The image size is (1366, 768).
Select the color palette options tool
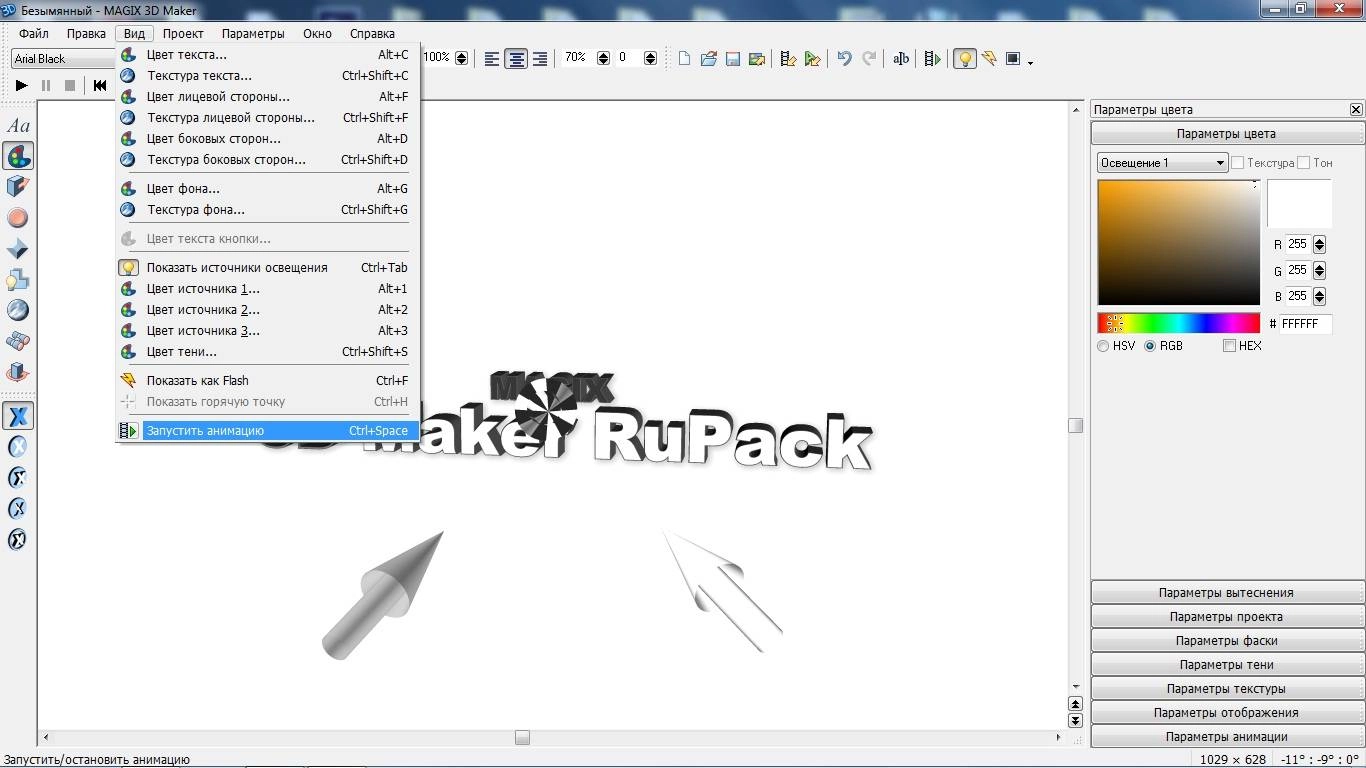tap(18, 156)
